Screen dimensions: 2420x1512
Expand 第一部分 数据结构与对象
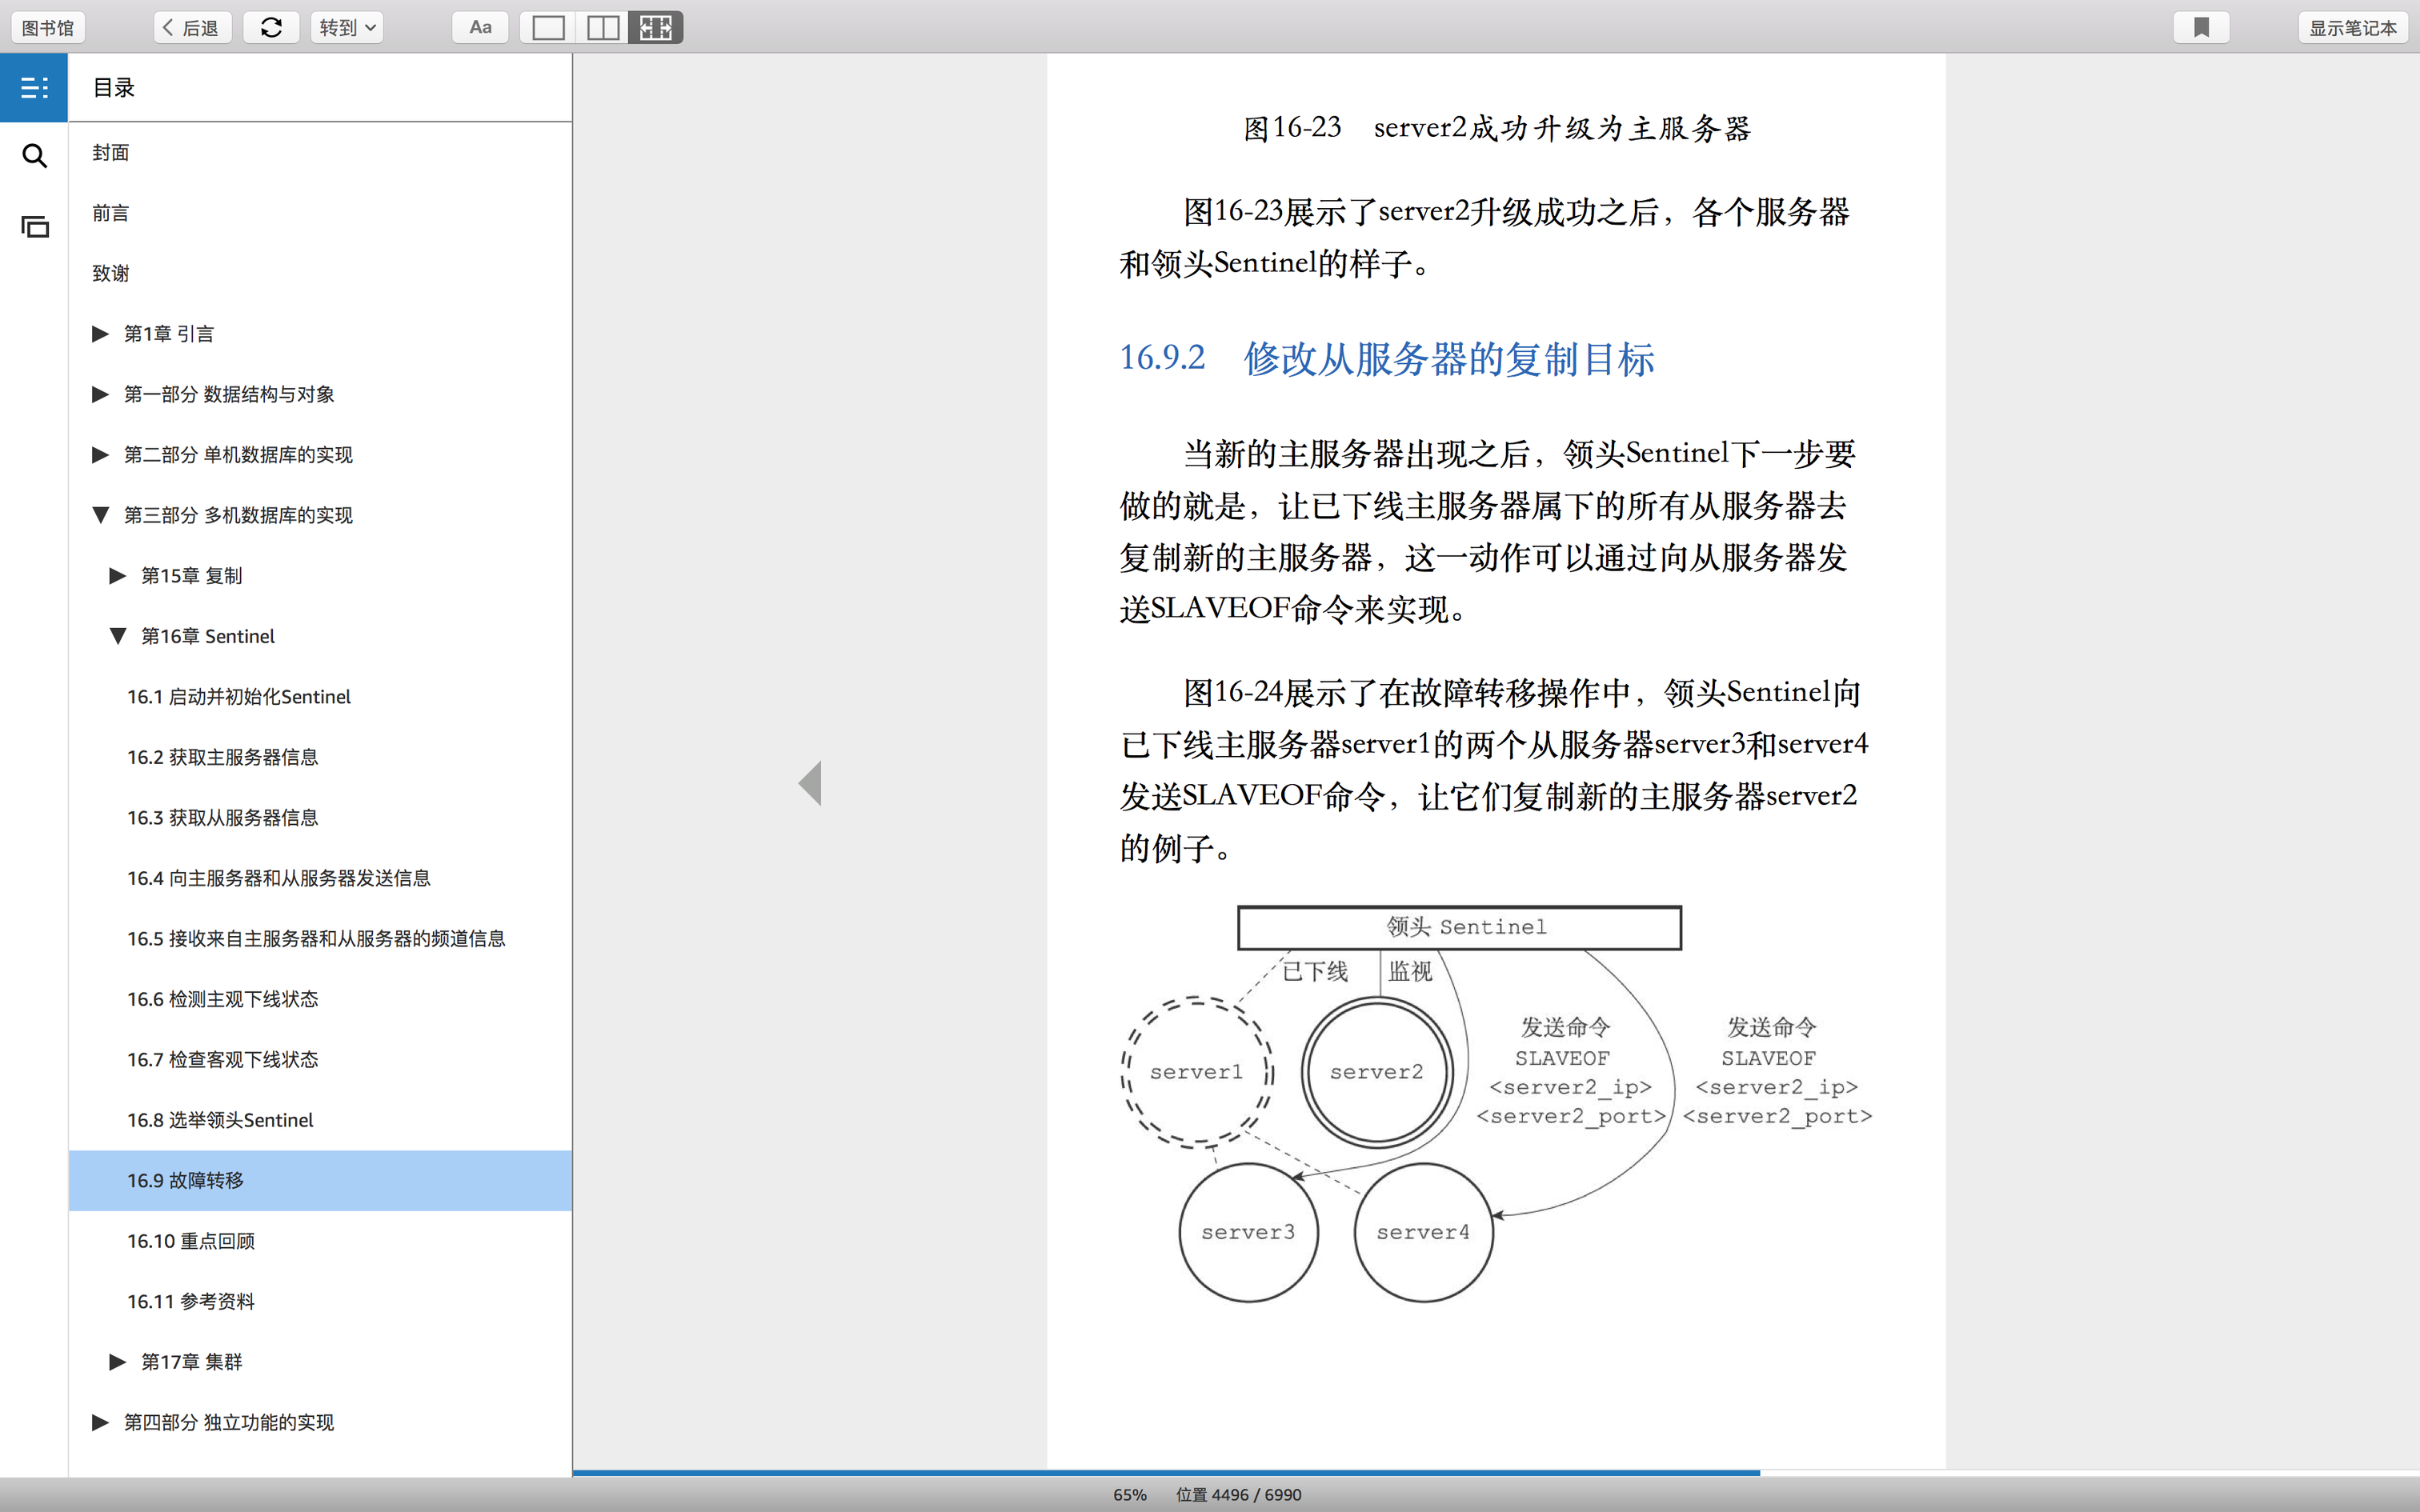100,394
